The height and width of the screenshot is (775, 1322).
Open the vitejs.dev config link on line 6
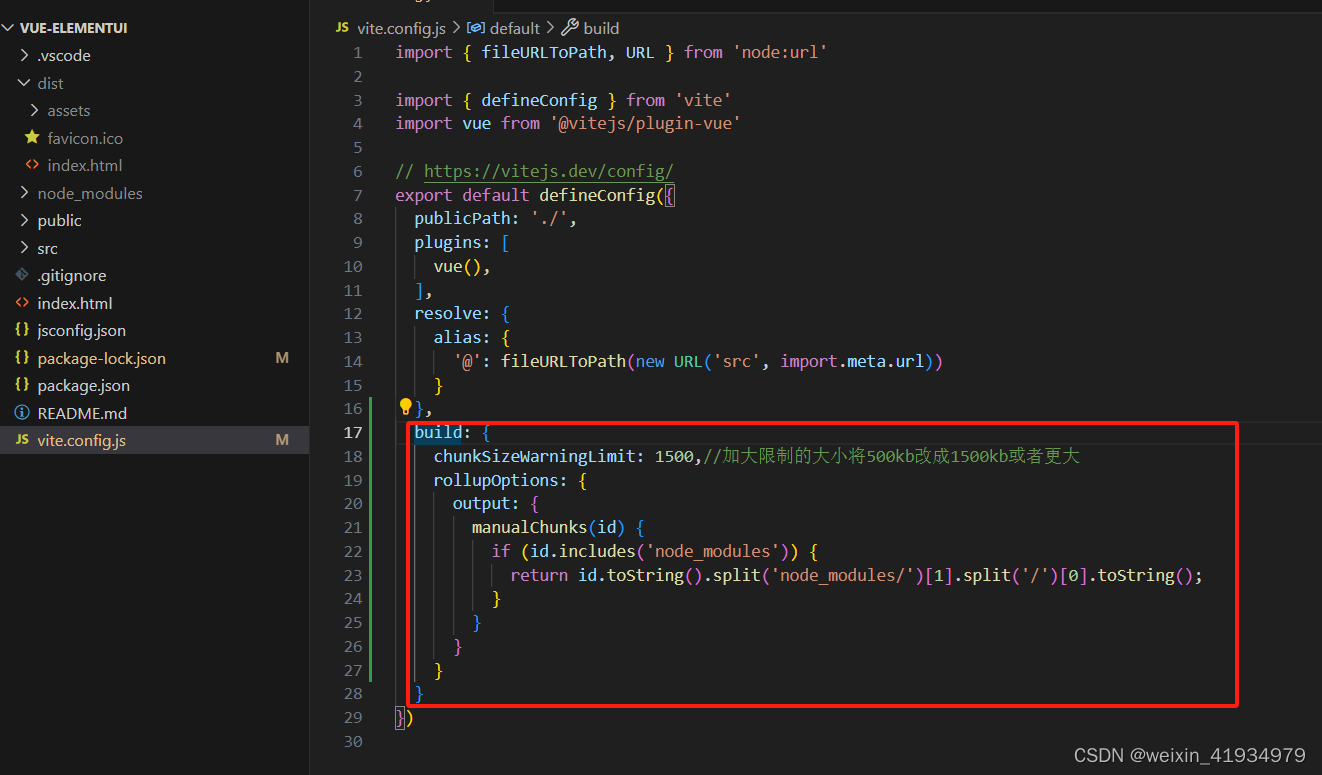(548, 171)
